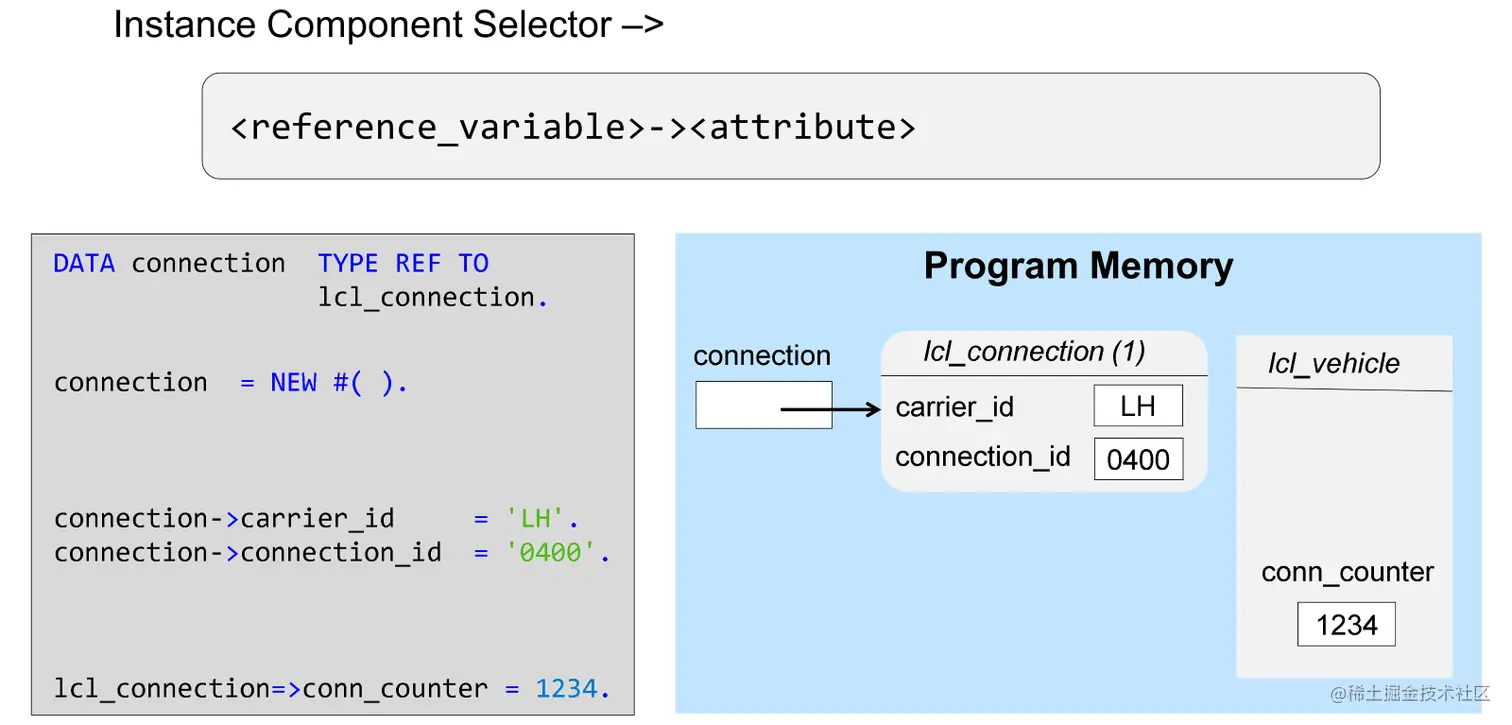Click the carrier_id attribute label
1512x725 pixels.
(x=955, y=406)
